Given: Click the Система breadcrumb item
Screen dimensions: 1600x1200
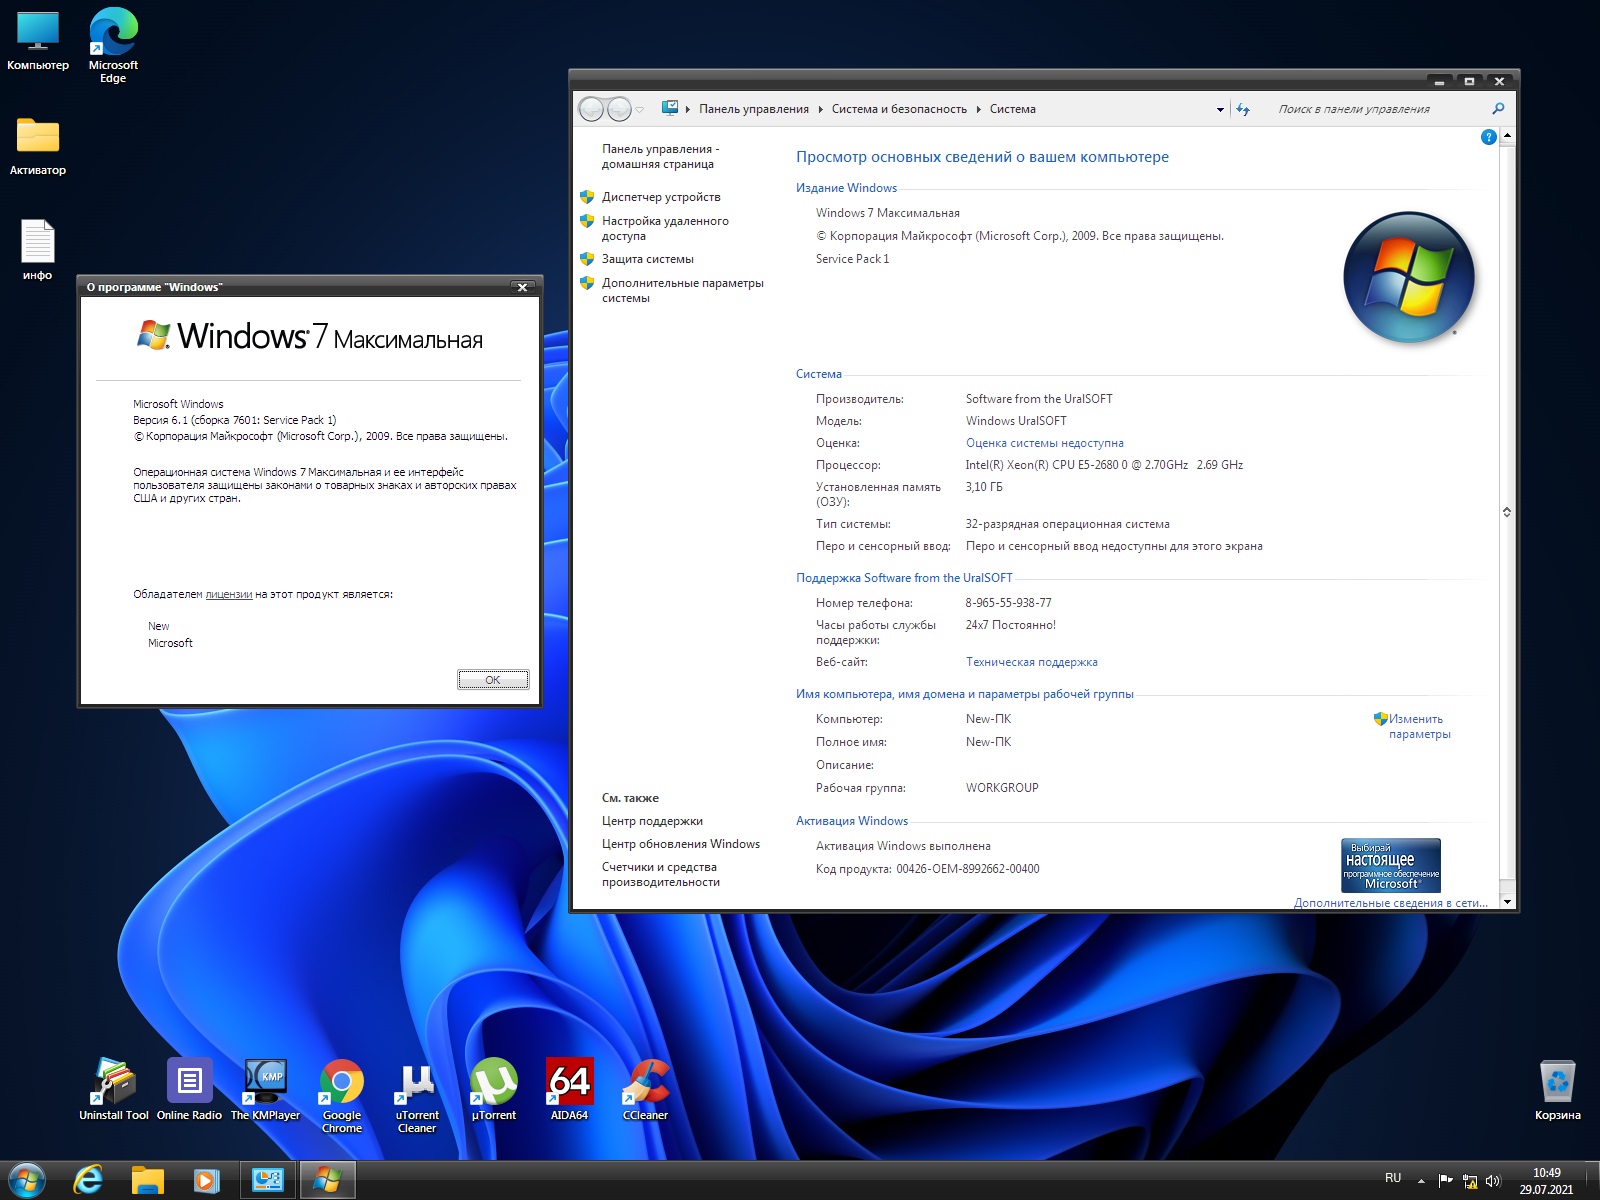Looking at the screenshot, I should tap(1013, 109).
